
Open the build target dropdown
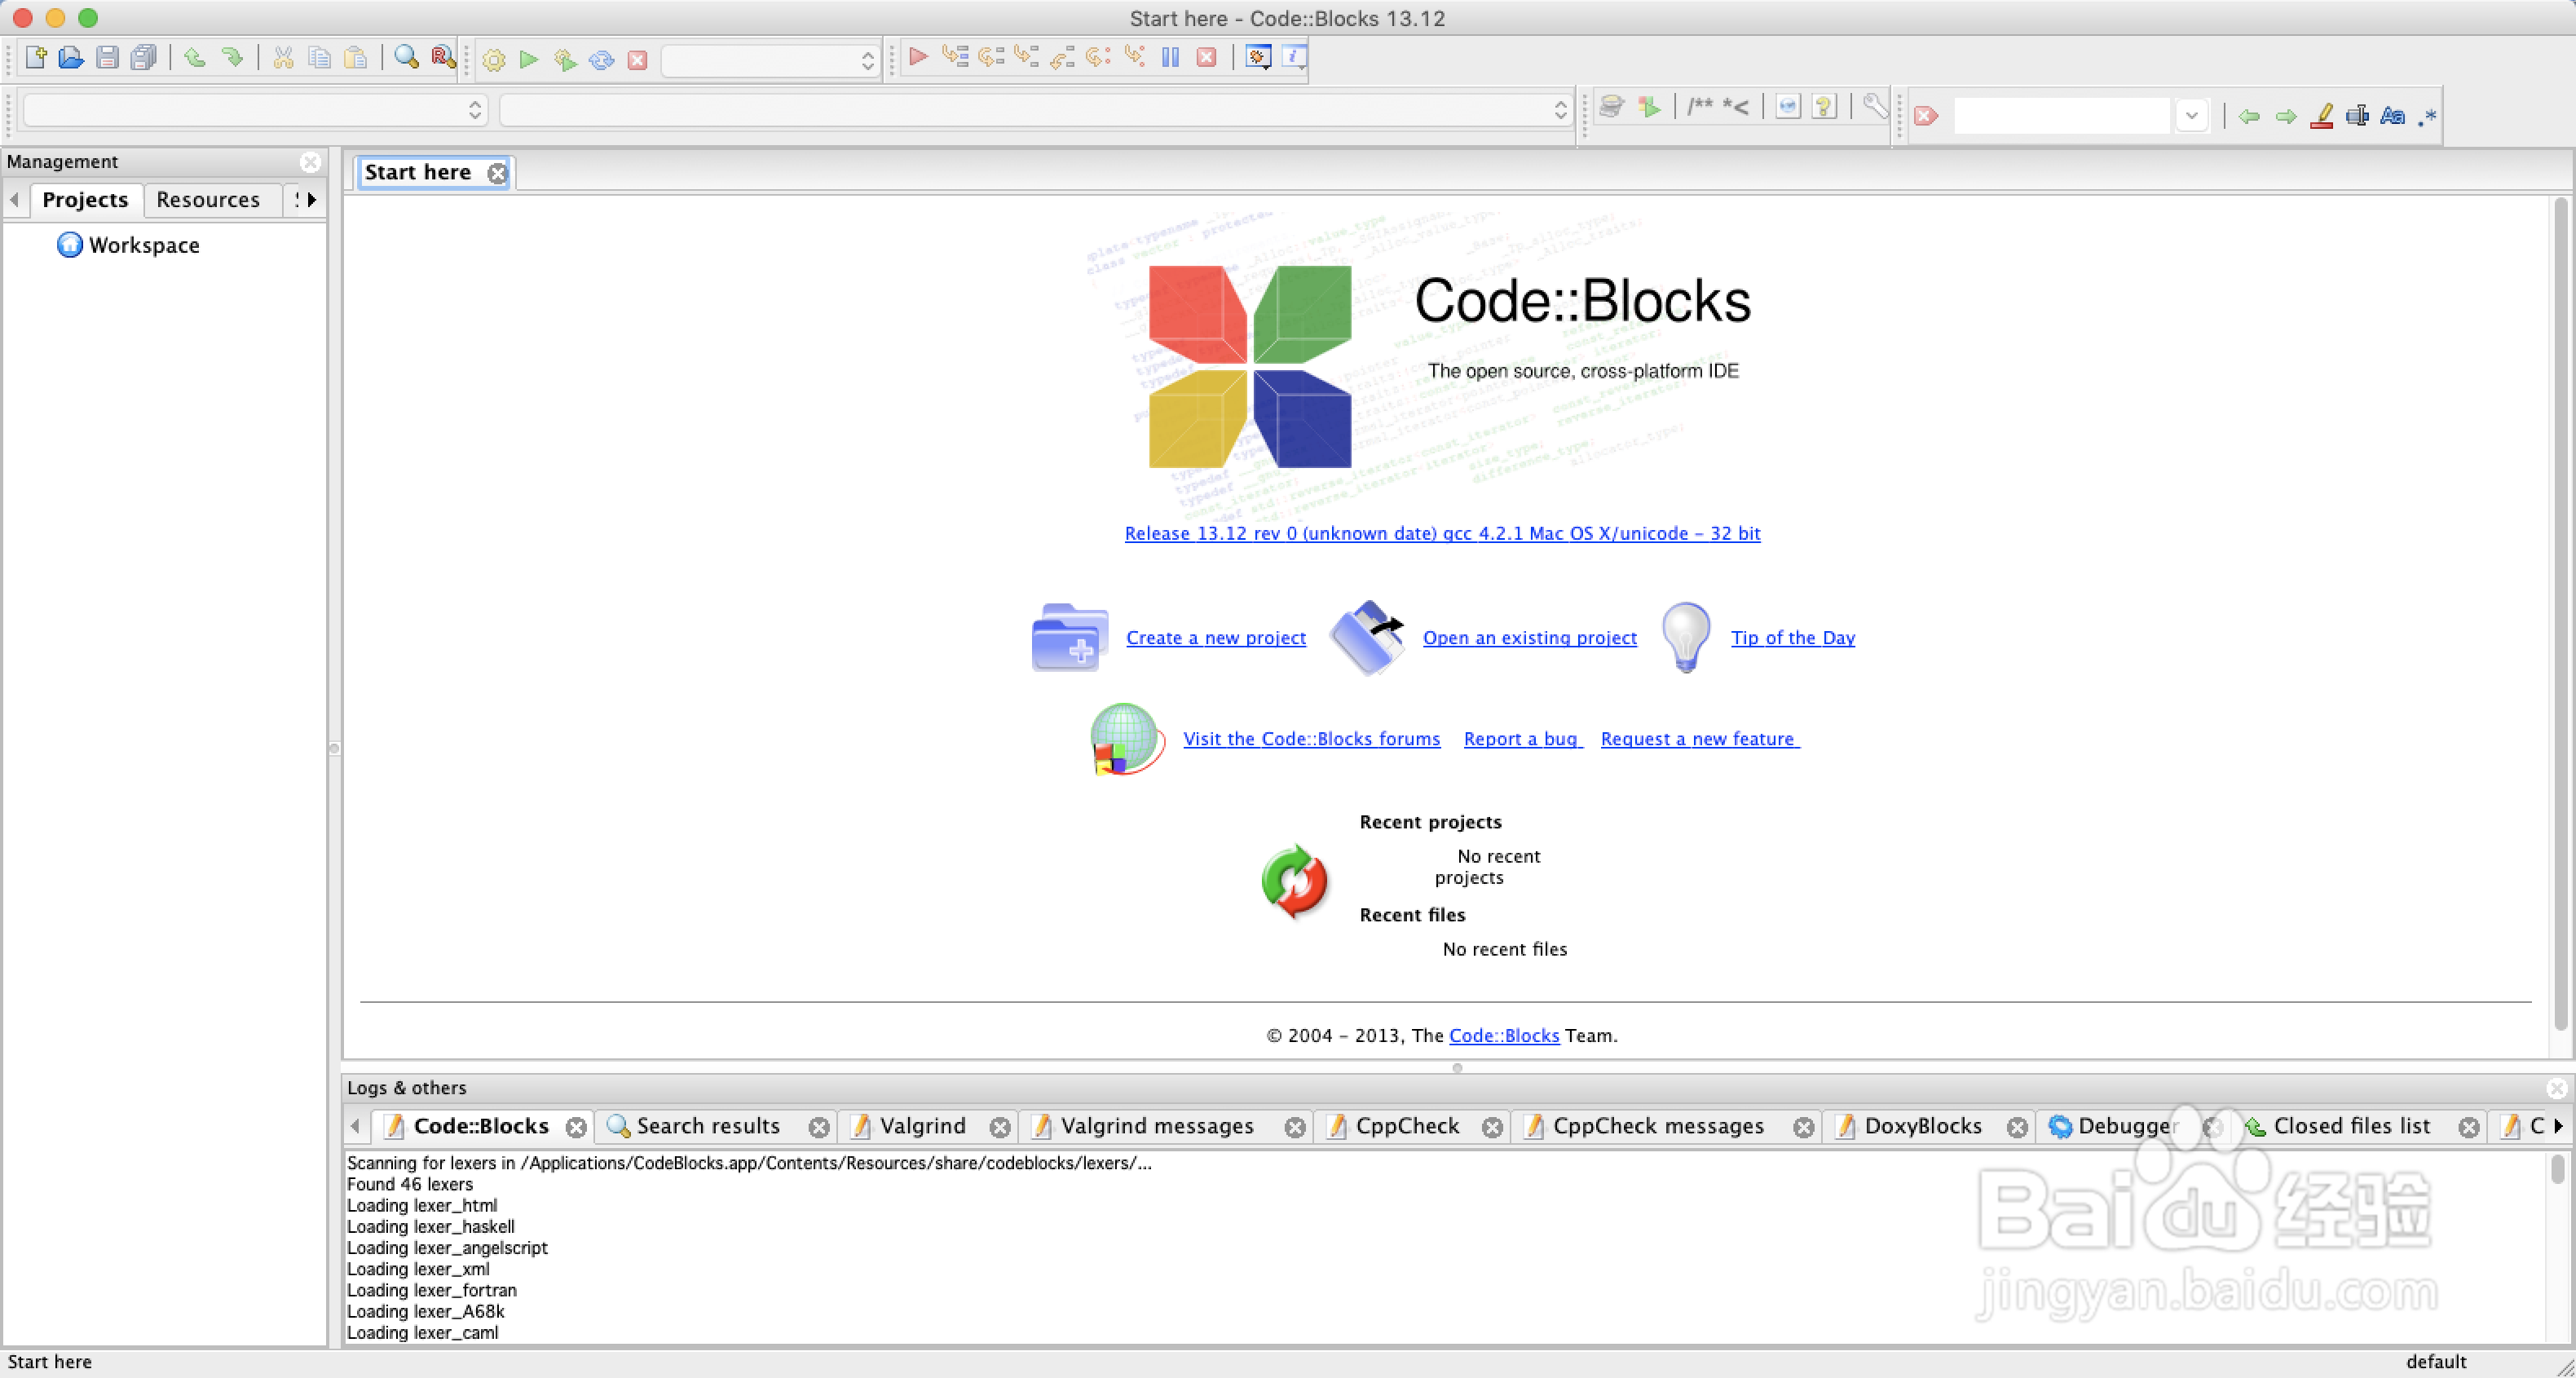point(770,60)
